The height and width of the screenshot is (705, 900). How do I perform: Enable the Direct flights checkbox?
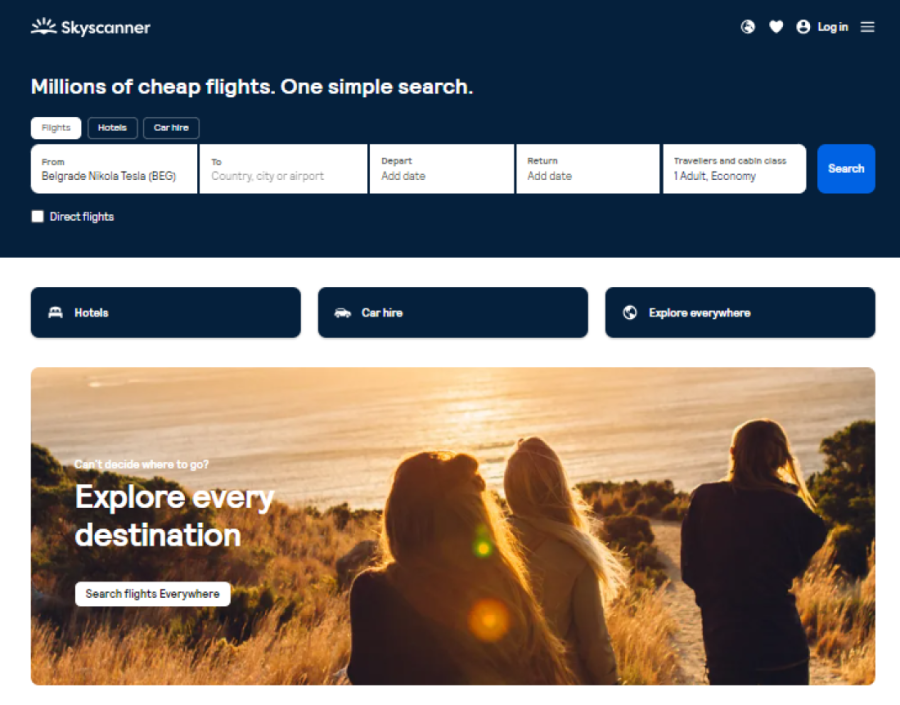click(x=37, y=216)
